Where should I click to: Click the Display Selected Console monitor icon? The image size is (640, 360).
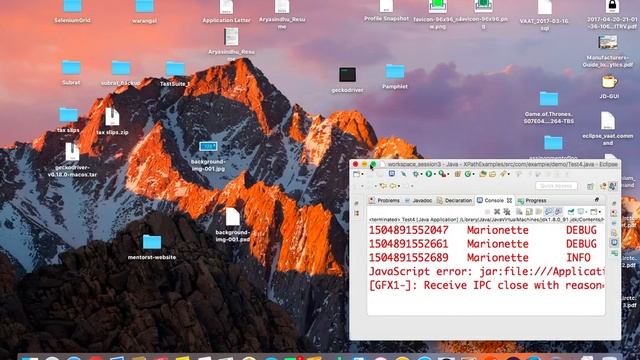580,212
